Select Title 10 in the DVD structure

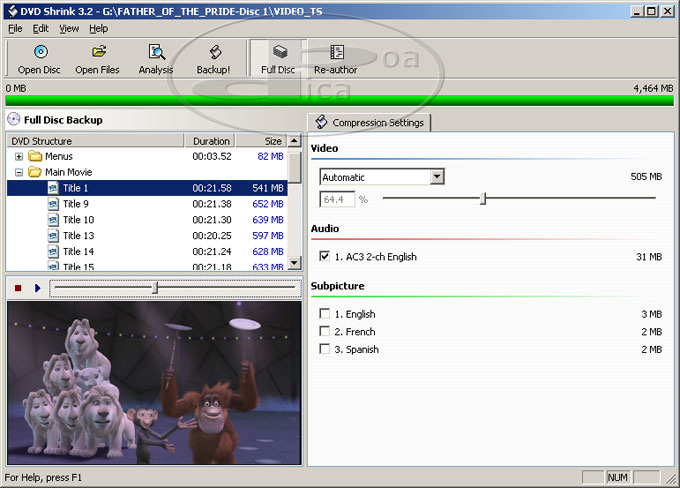coord(78,220)
